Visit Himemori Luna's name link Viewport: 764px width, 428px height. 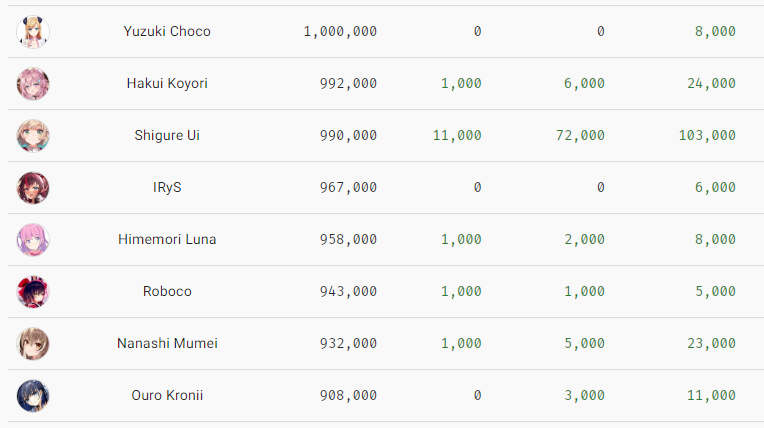[x=167, y=239]
